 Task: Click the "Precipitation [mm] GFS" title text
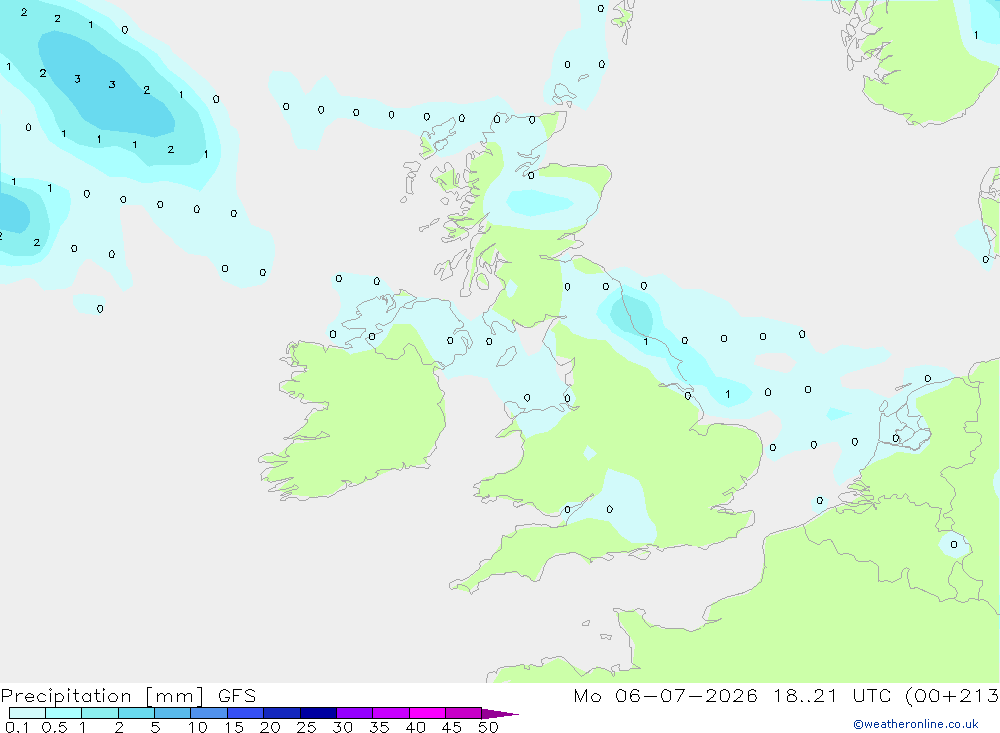pos(128,695)
